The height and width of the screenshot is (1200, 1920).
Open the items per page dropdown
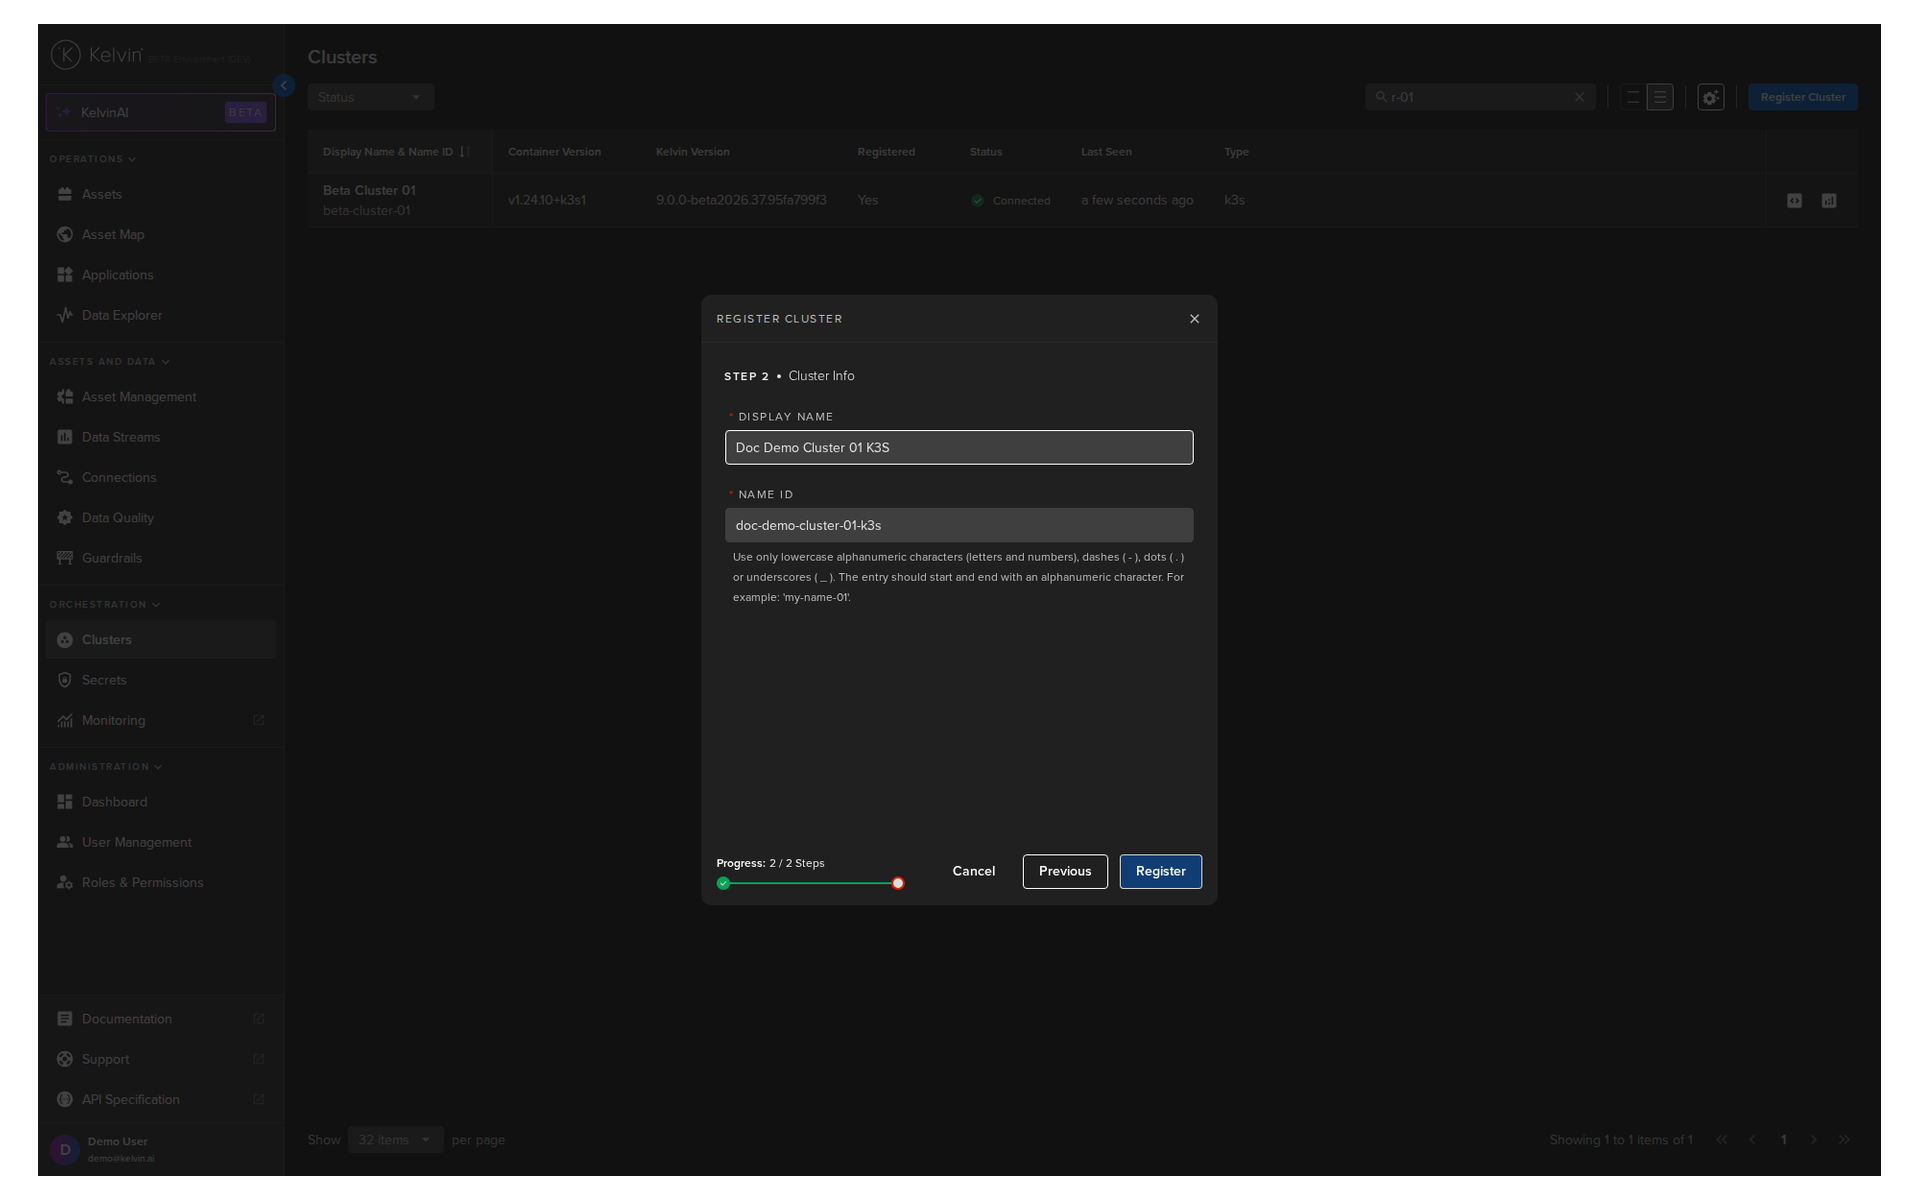[395, 1140]
